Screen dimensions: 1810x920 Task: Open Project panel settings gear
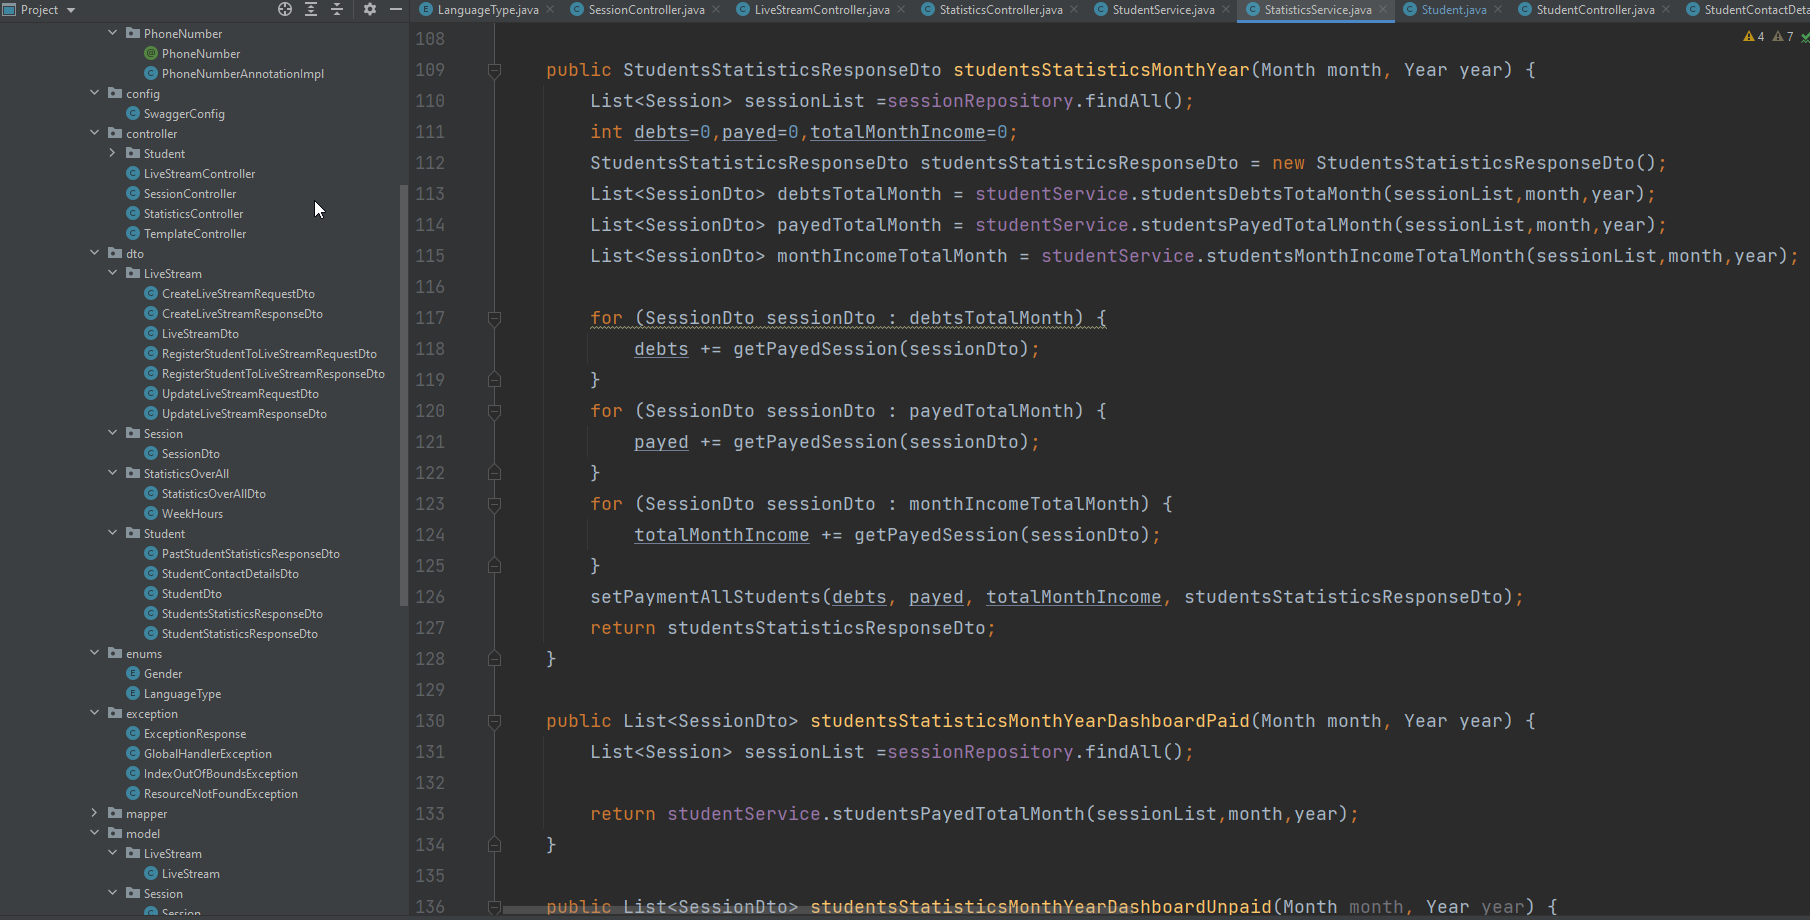pyautogui.click(x=370, y=9)
